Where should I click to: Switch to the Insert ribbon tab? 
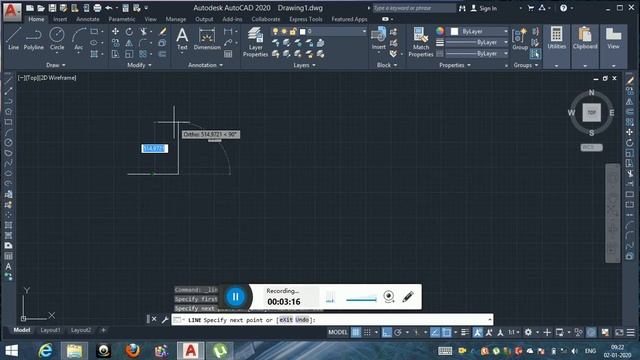pyautogui.click(x=60, y=19)
